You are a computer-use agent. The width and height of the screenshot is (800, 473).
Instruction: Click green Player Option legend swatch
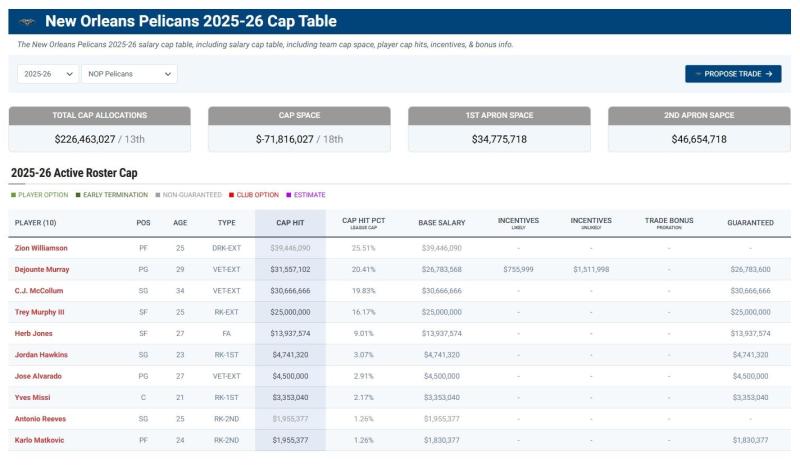(x=13, y=195)
